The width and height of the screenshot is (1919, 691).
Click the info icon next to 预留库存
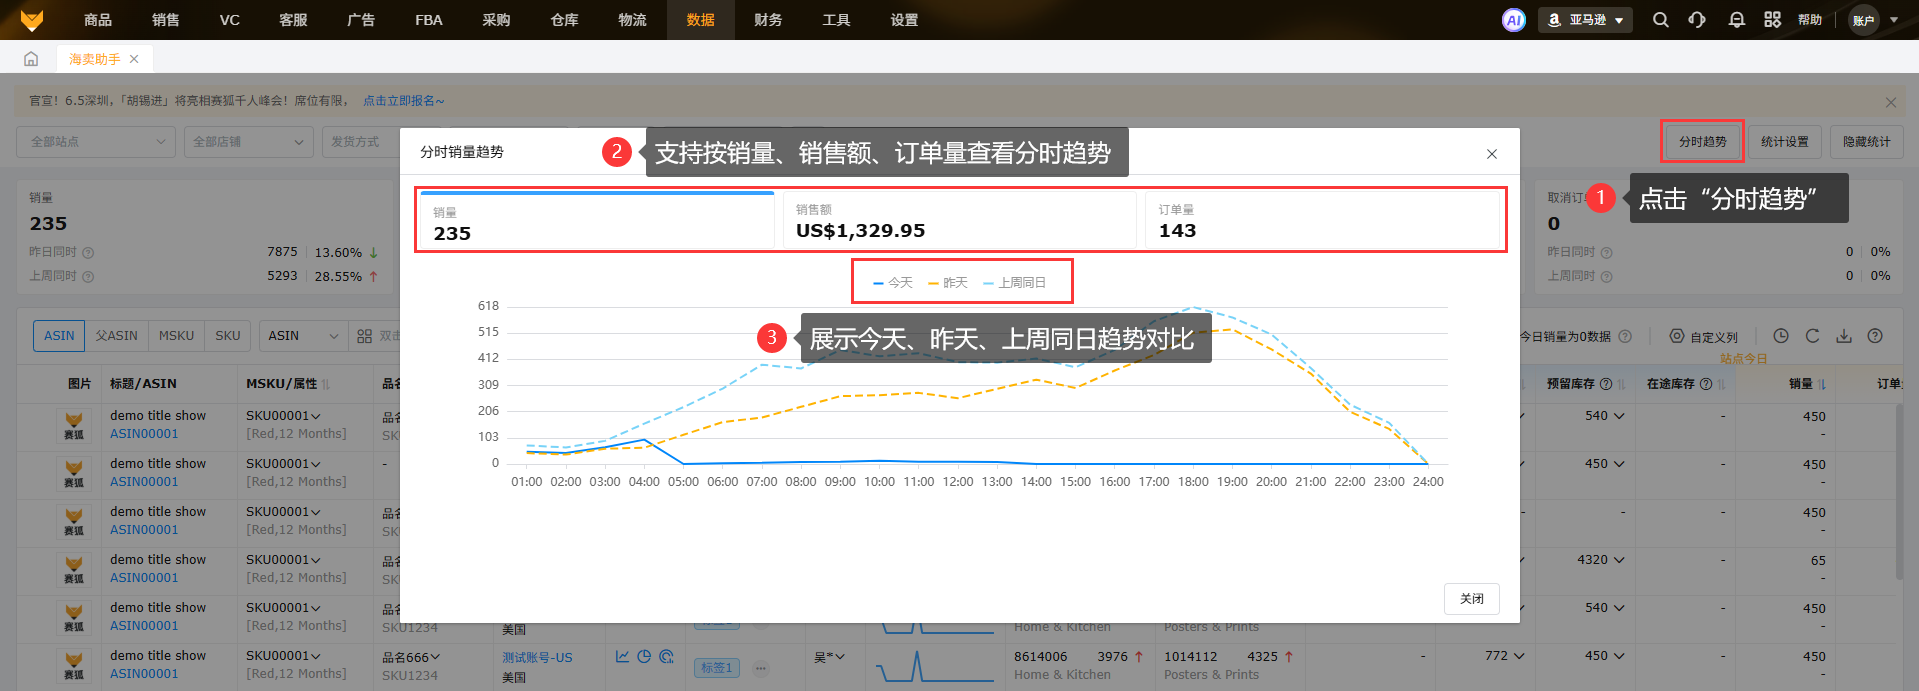tap(1606, 384)
